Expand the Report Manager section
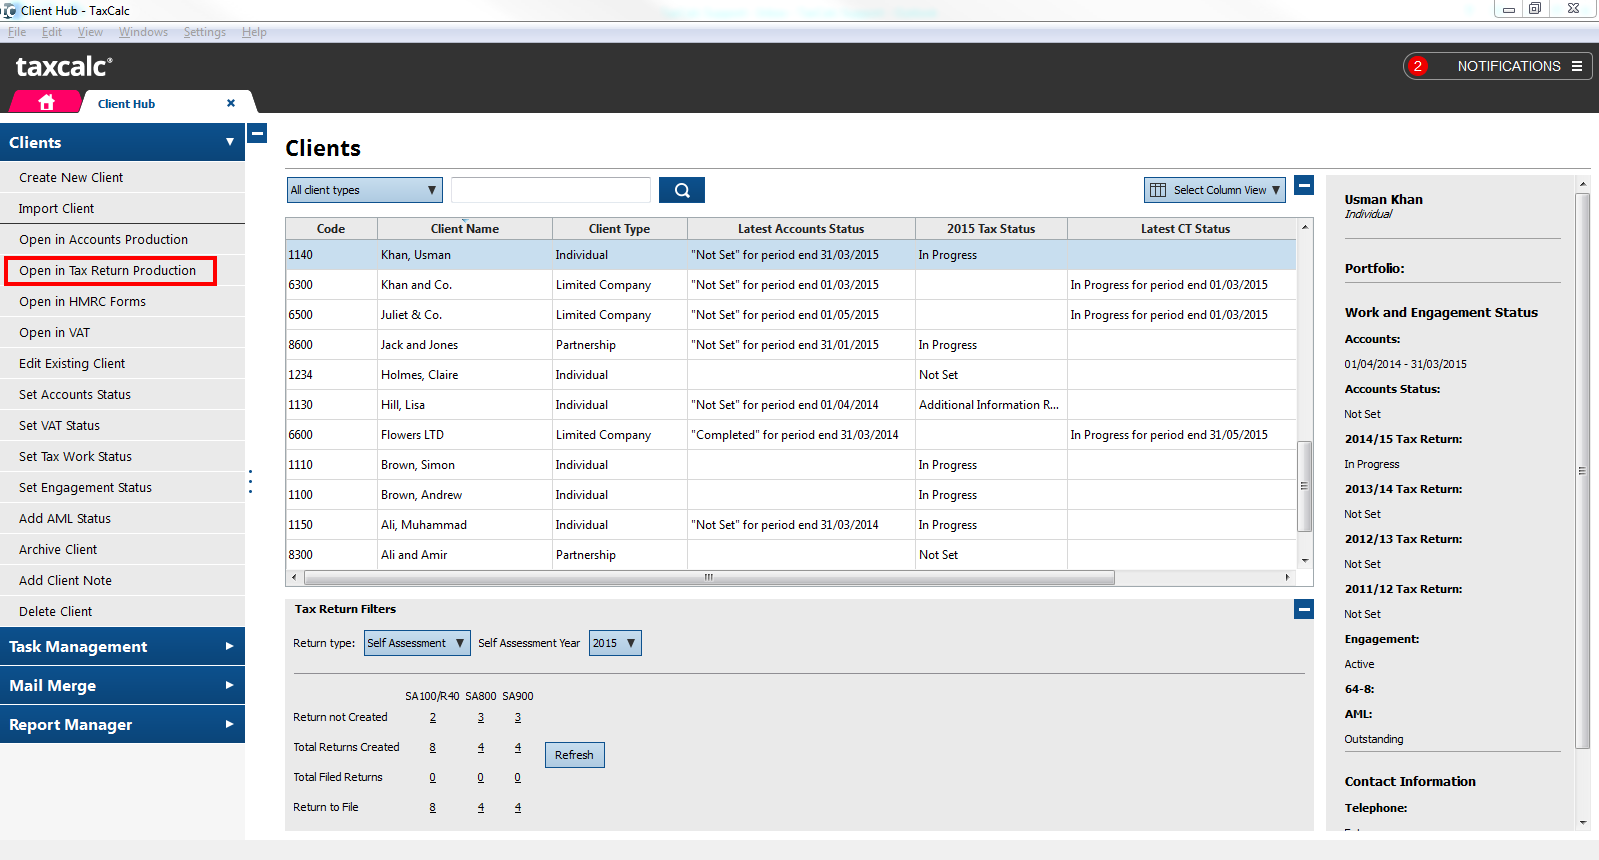The height and width of the screenshot is (860, 1599). pyautogui.click(x=122, y=724)
